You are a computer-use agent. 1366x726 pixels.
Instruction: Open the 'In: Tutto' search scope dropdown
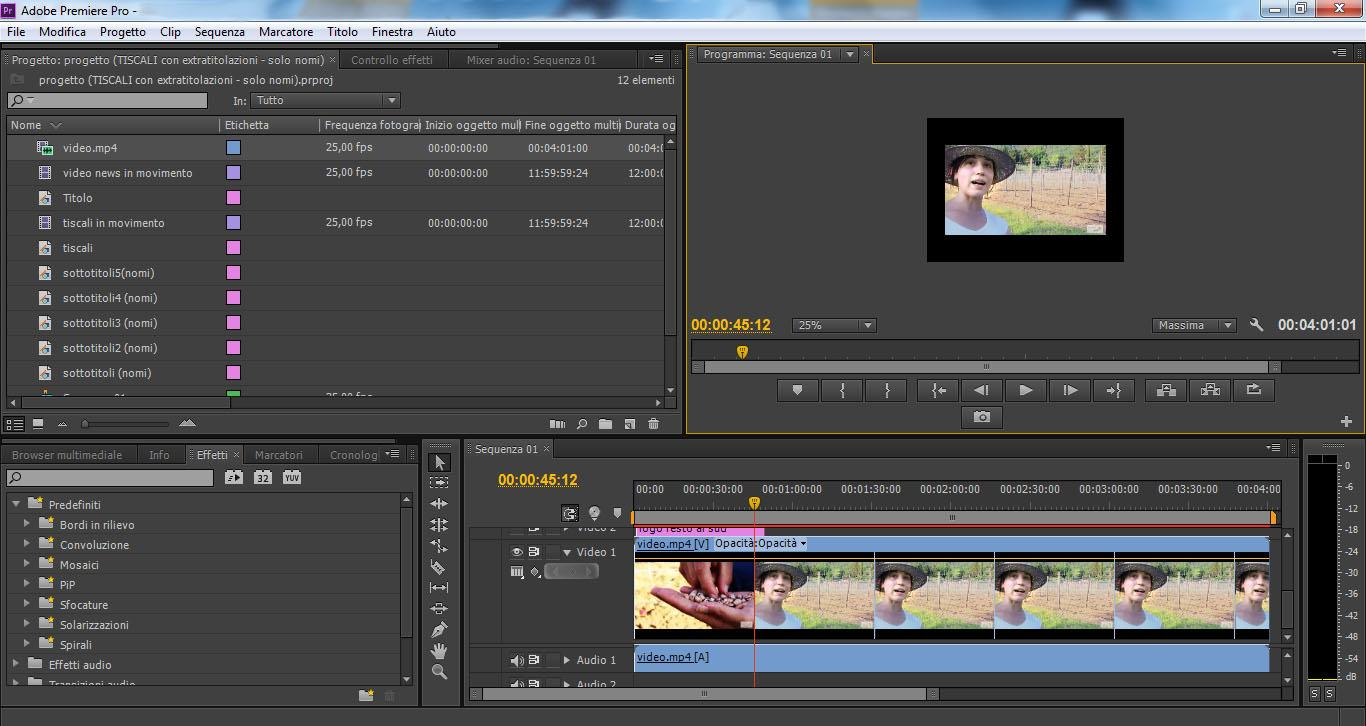325,100
